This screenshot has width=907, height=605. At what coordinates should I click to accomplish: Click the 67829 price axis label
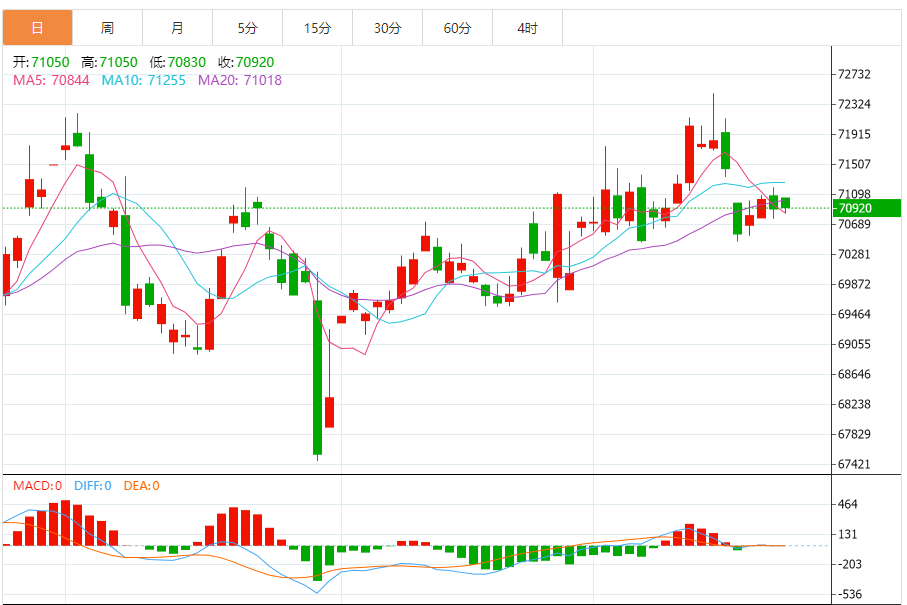(x=854, y=434)
